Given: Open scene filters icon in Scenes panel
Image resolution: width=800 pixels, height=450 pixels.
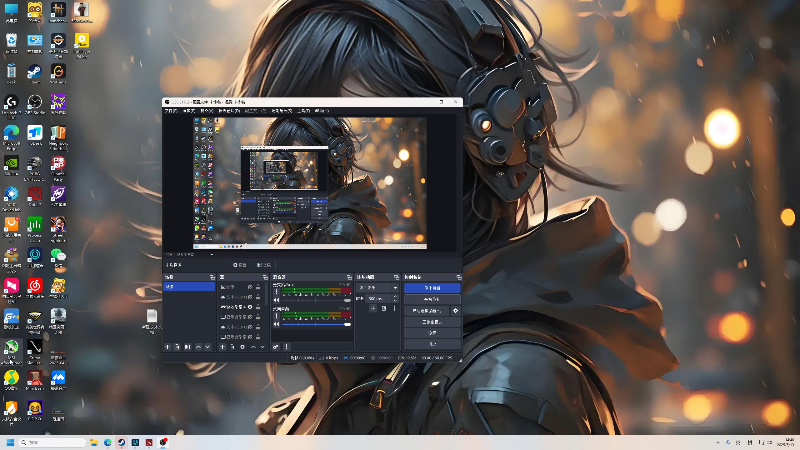Looking at the screenshot, I should [187, 347].
